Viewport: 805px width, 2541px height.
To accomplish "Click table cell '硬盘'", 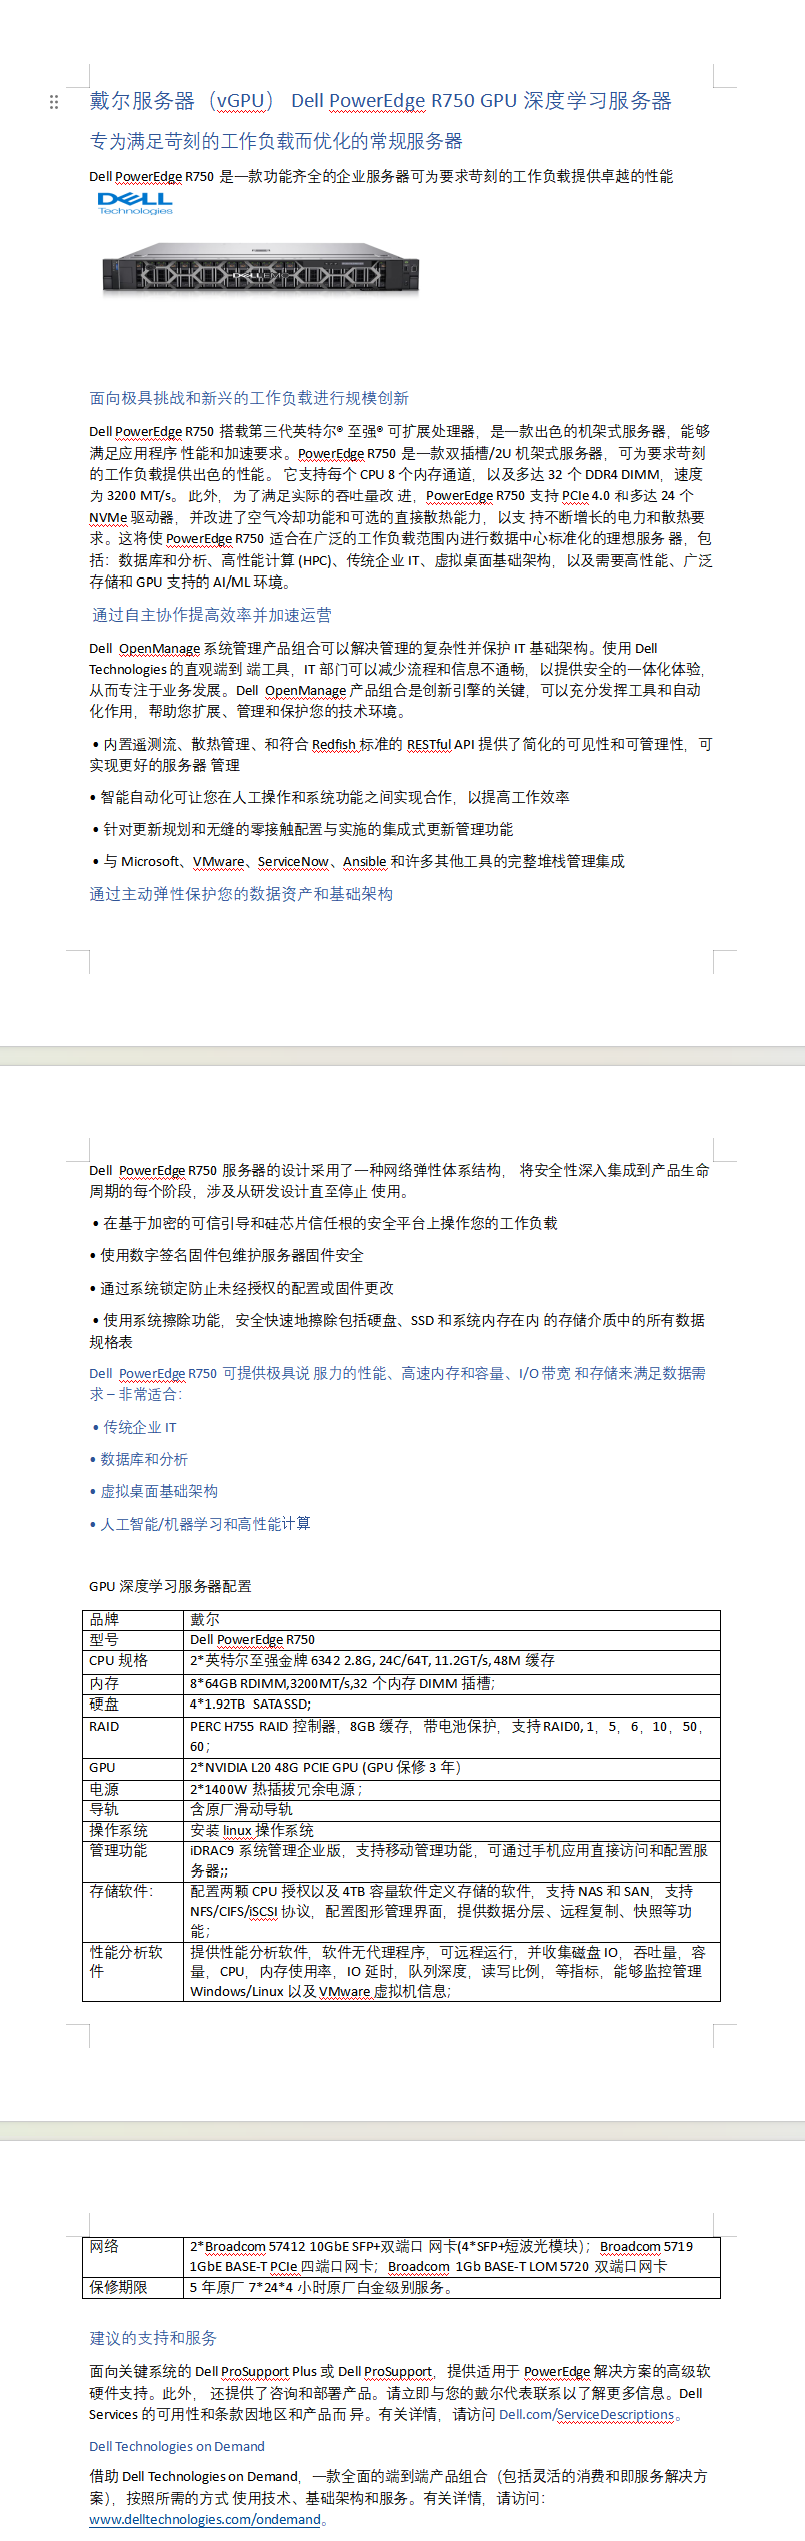I will [133, 1704].
